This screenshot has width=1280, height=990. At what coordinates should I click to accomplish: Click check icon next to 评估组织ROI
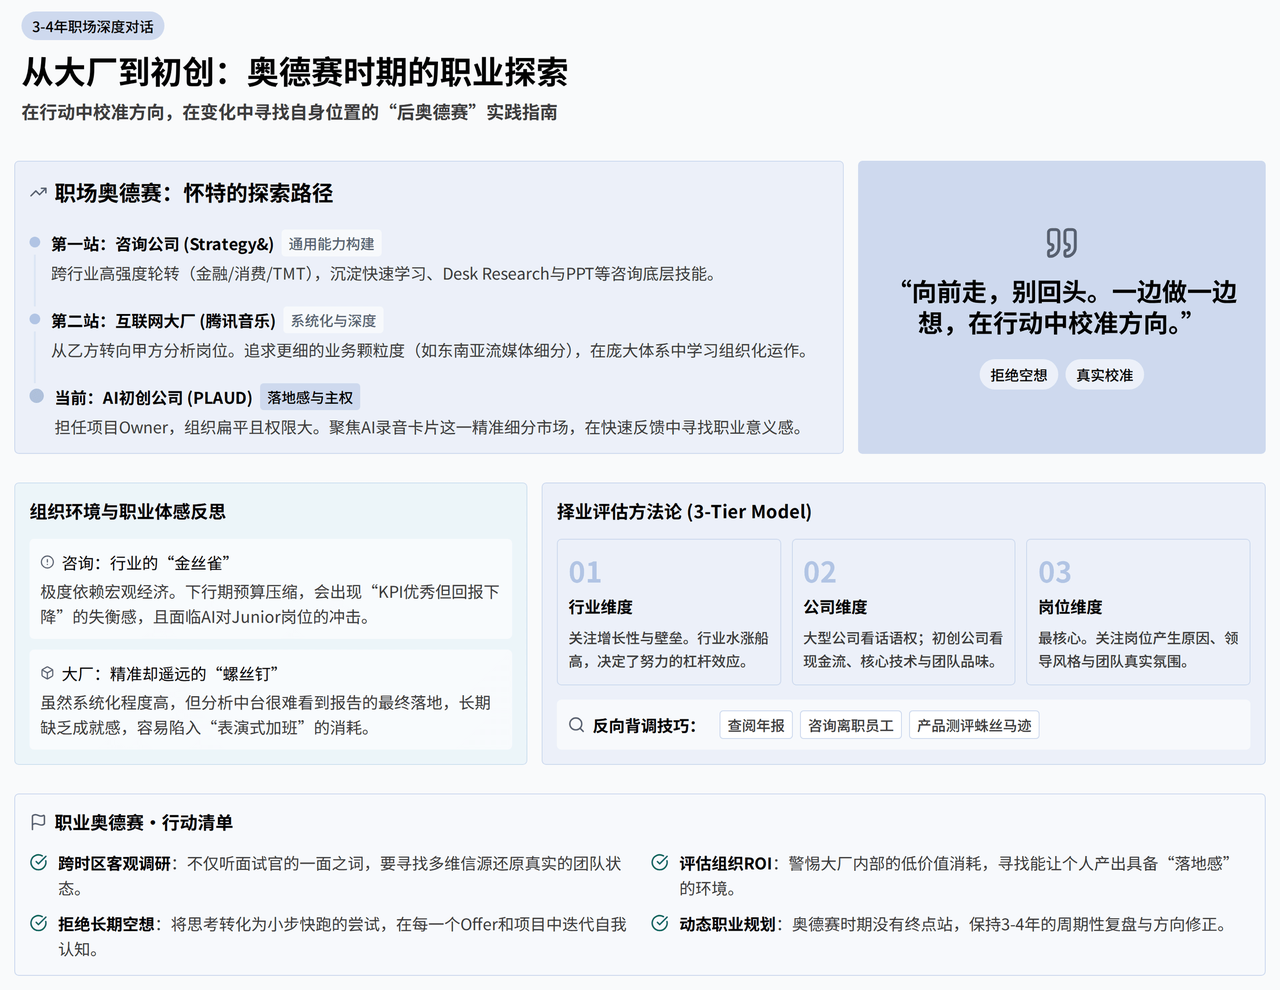tap(660, 862)
